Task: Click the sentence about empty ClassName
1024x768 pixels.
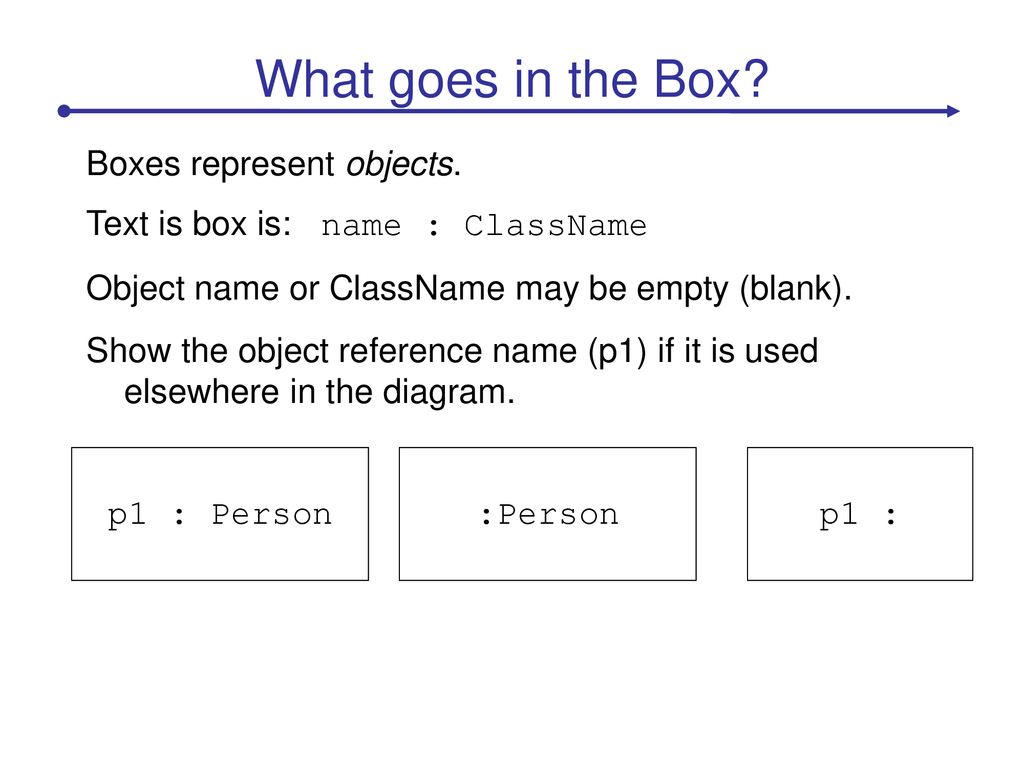Action: point(469,289)
